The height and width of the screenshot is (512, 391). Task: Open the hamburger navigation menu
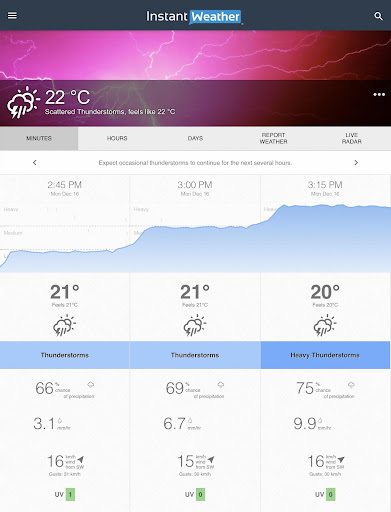pos(12,15)
